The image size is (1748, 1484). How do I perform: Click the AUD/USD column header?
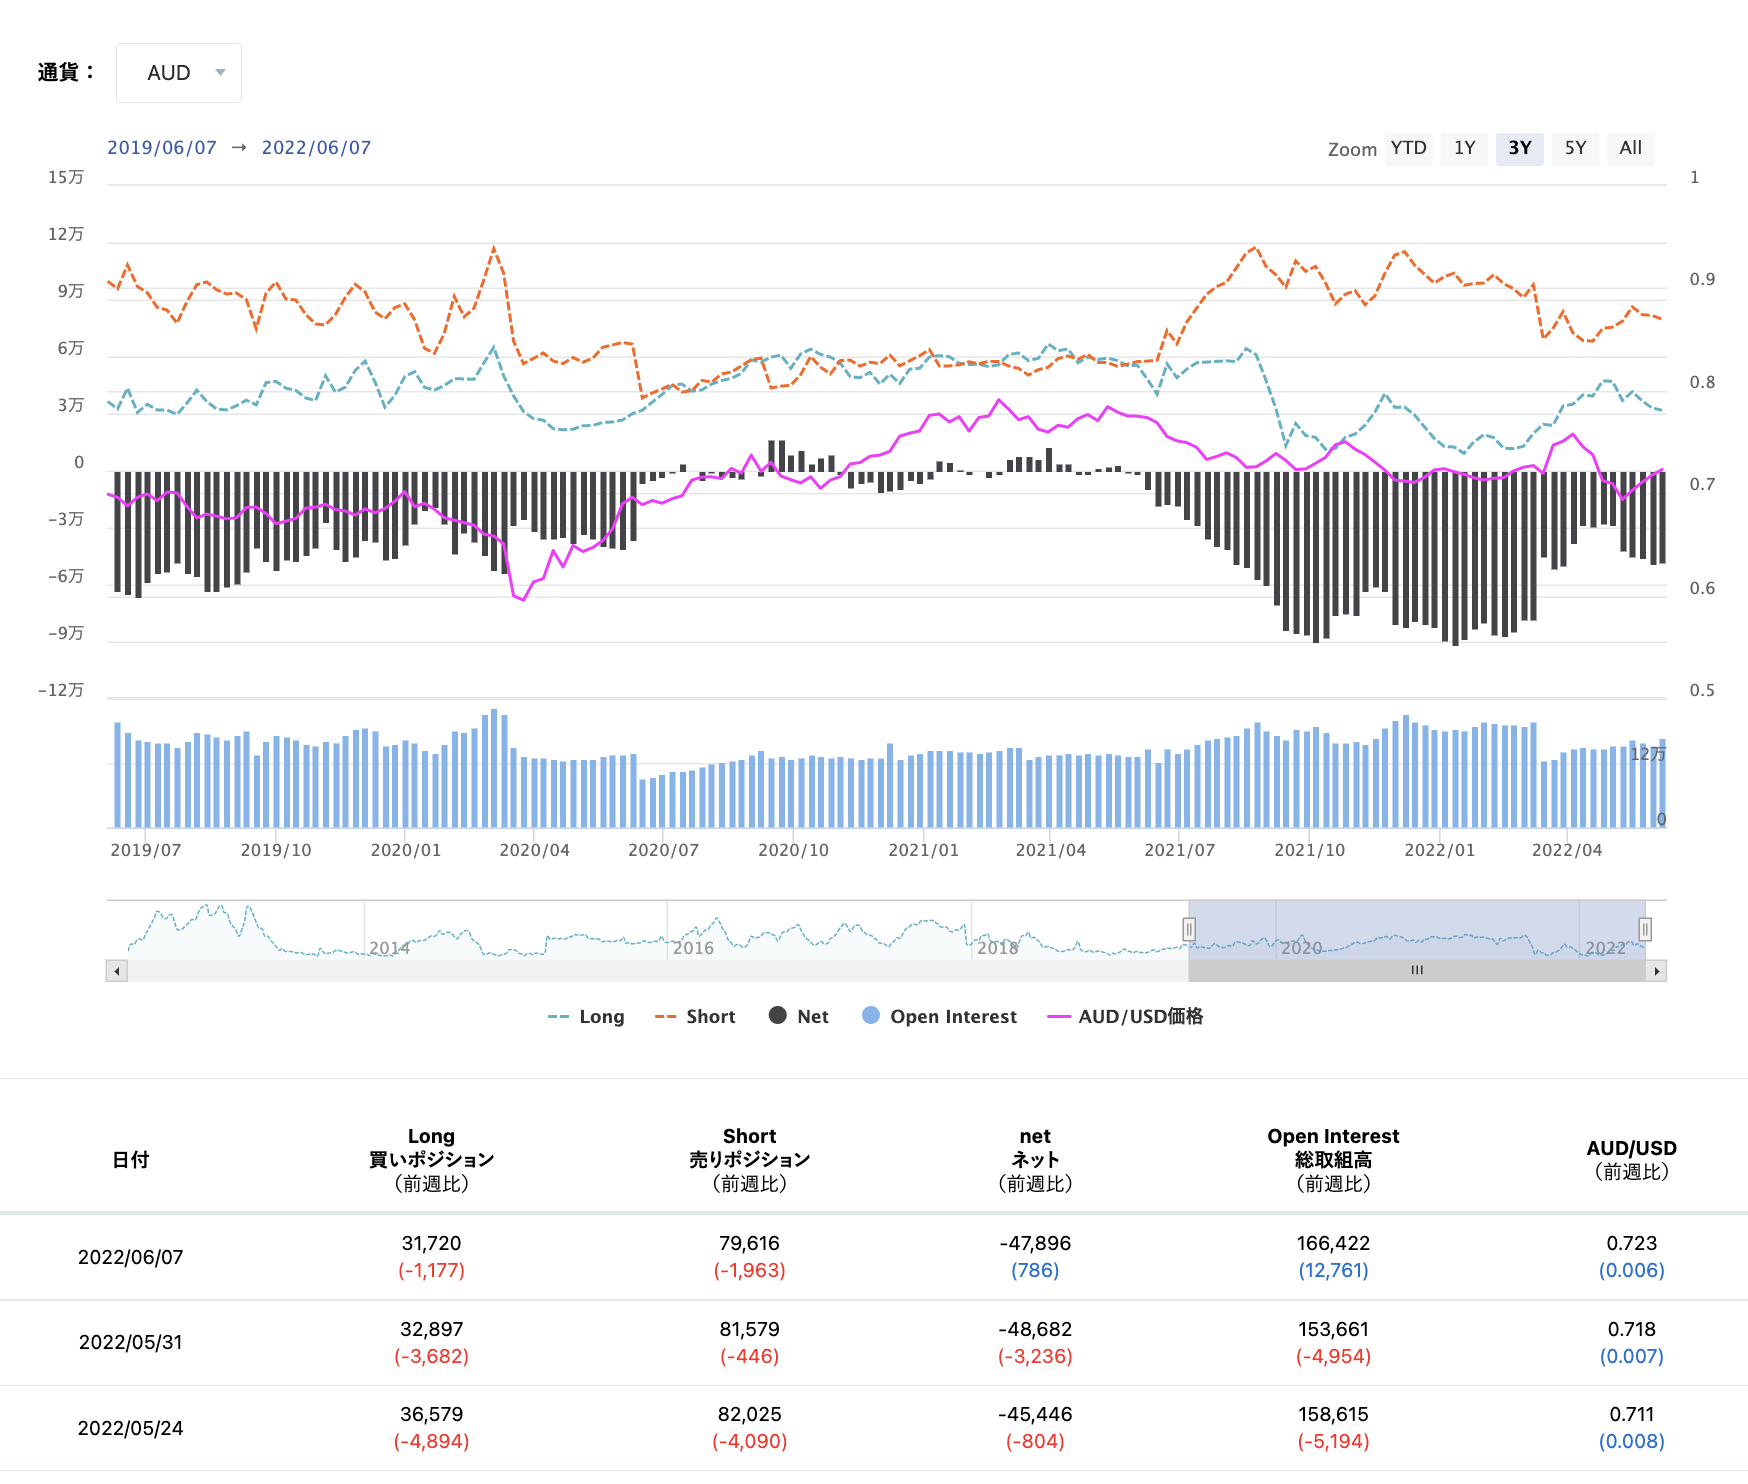tap(1631, 1160)
